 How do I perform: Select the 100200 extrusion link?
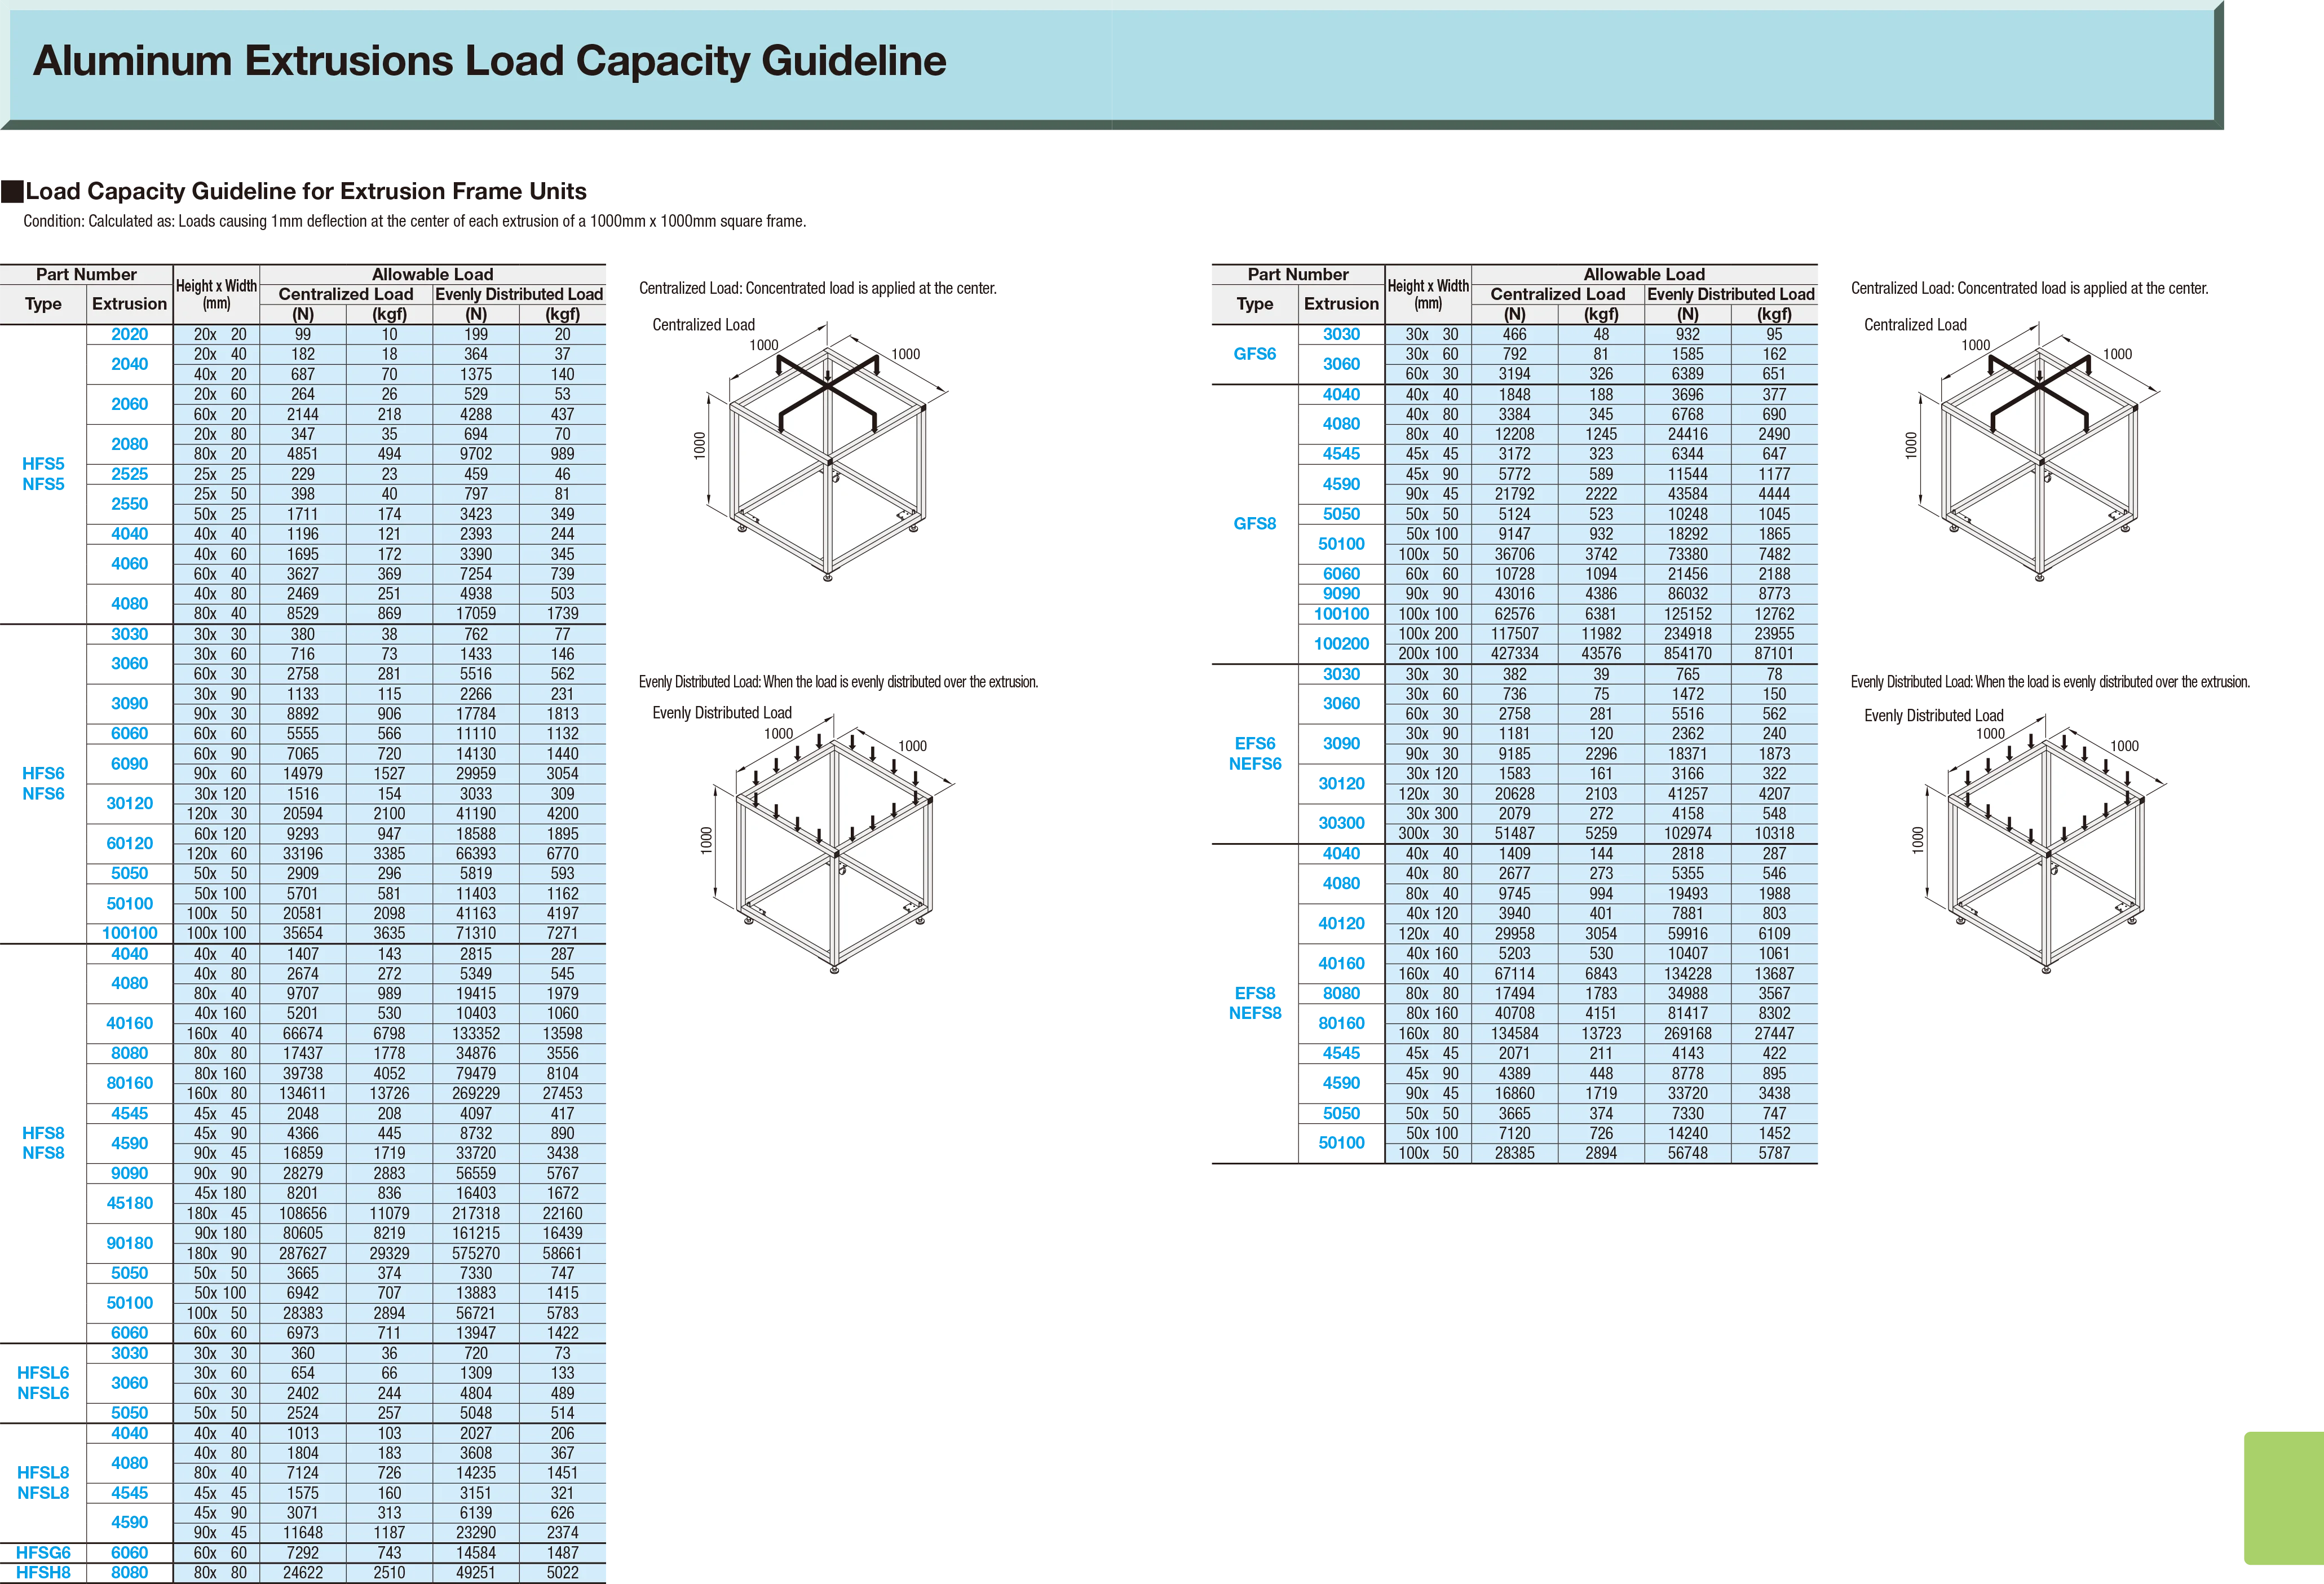1341,643
